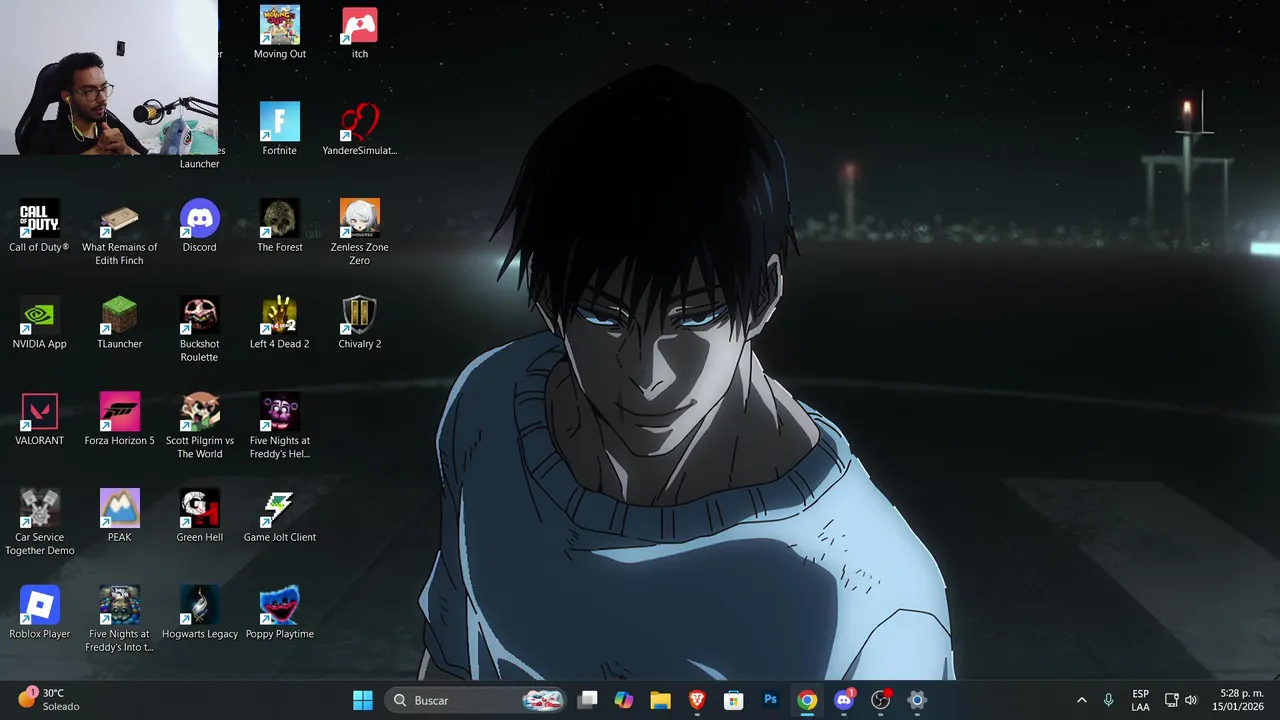Open the 30°C Soleado weather widget

coord(48,700)
